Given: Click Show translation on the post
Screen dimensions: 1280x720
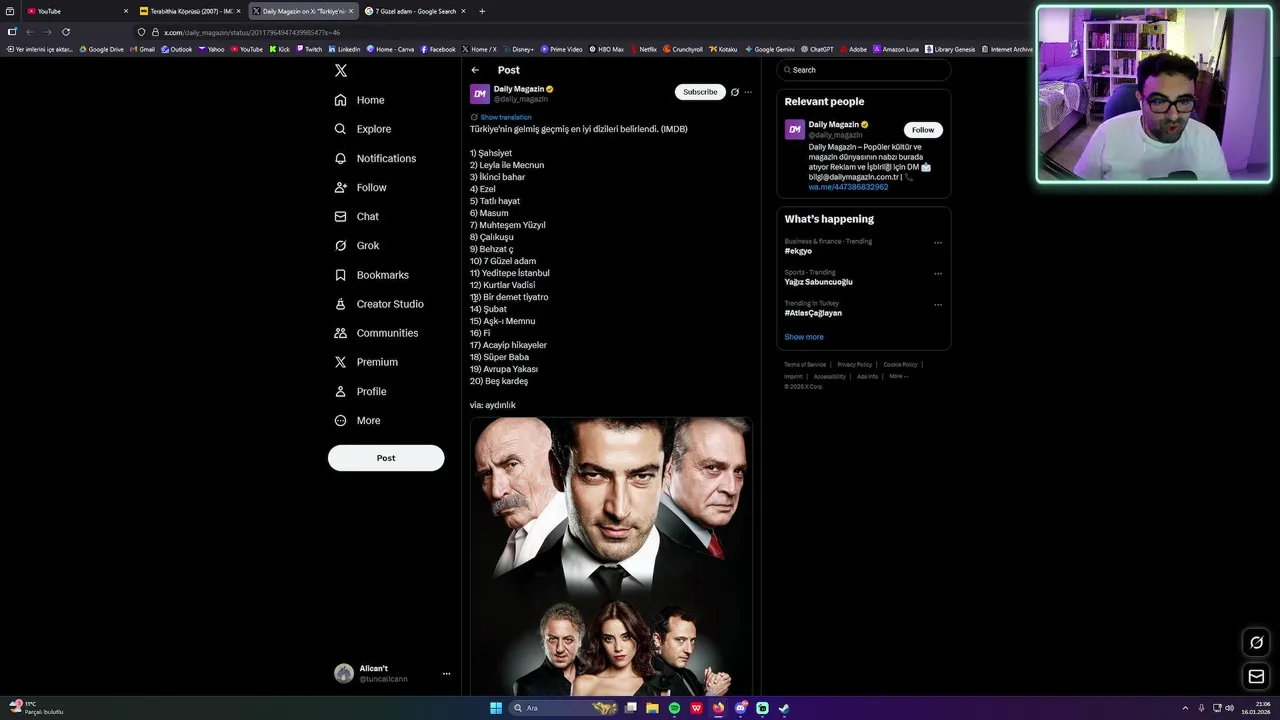Looking at the screenshot, I should [506, 117].
